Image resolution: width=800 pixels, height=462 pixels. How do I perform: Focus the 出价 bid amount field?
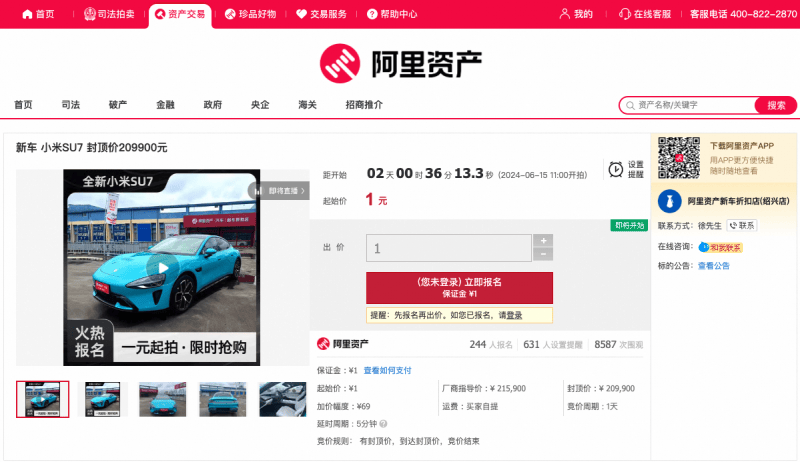point(448,248)
